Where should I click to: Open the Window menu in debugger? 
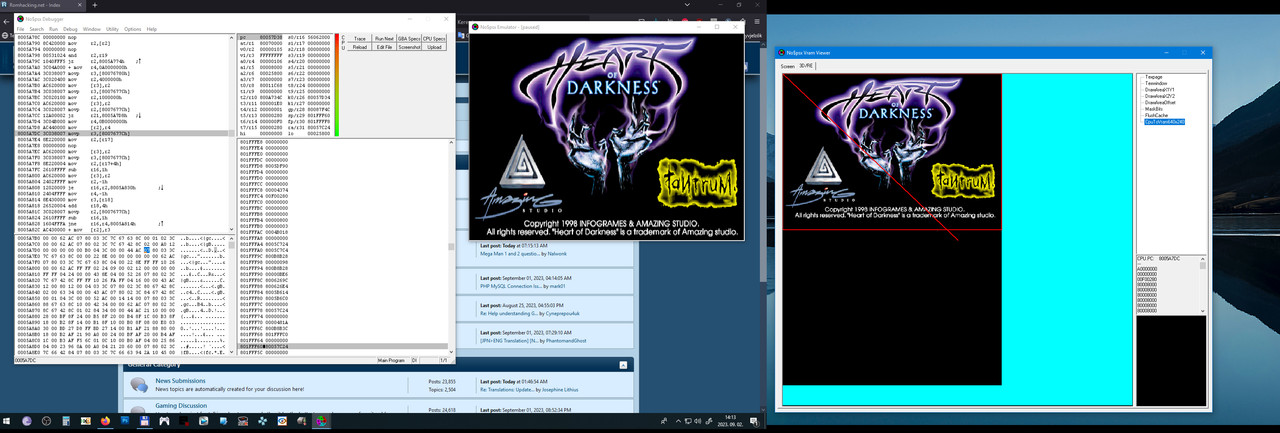(x=91, y=29)
